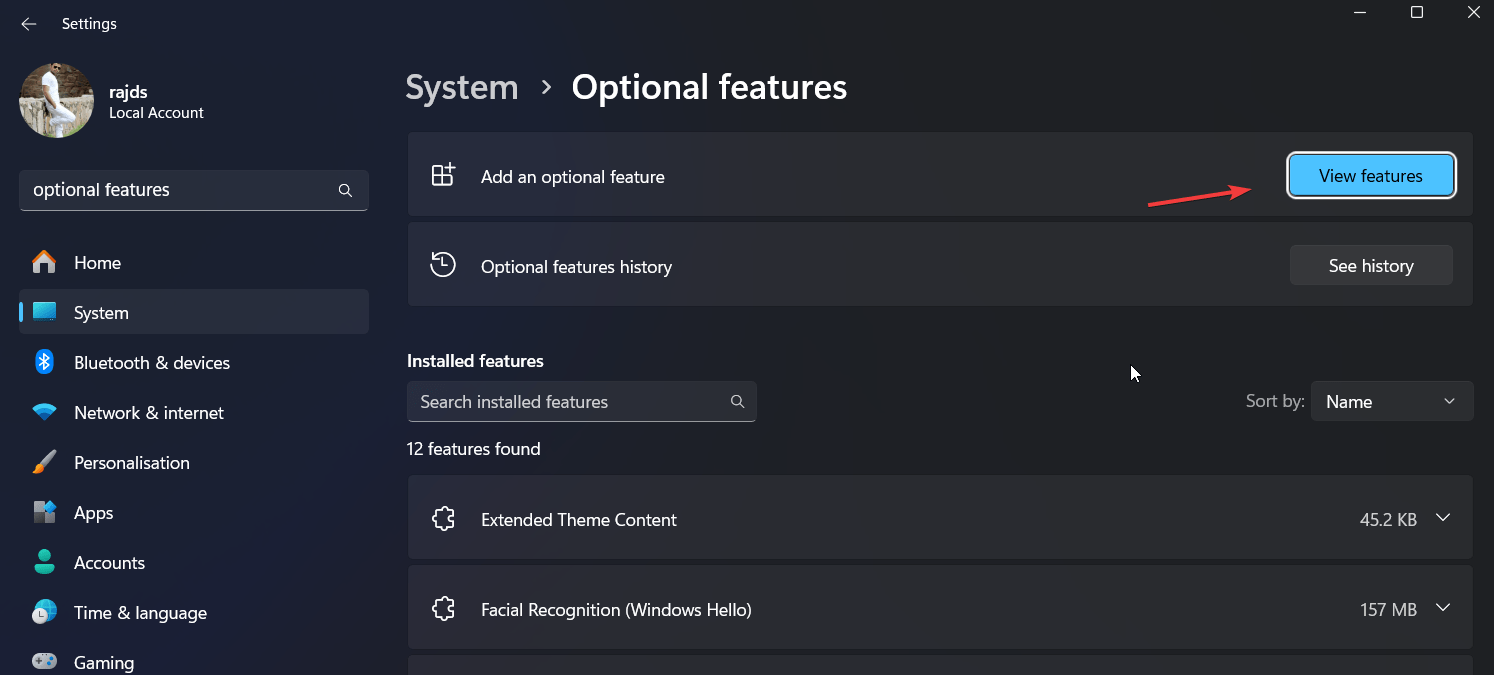
Task: Select System in the sidebar menu
Action: pos(101,312)
